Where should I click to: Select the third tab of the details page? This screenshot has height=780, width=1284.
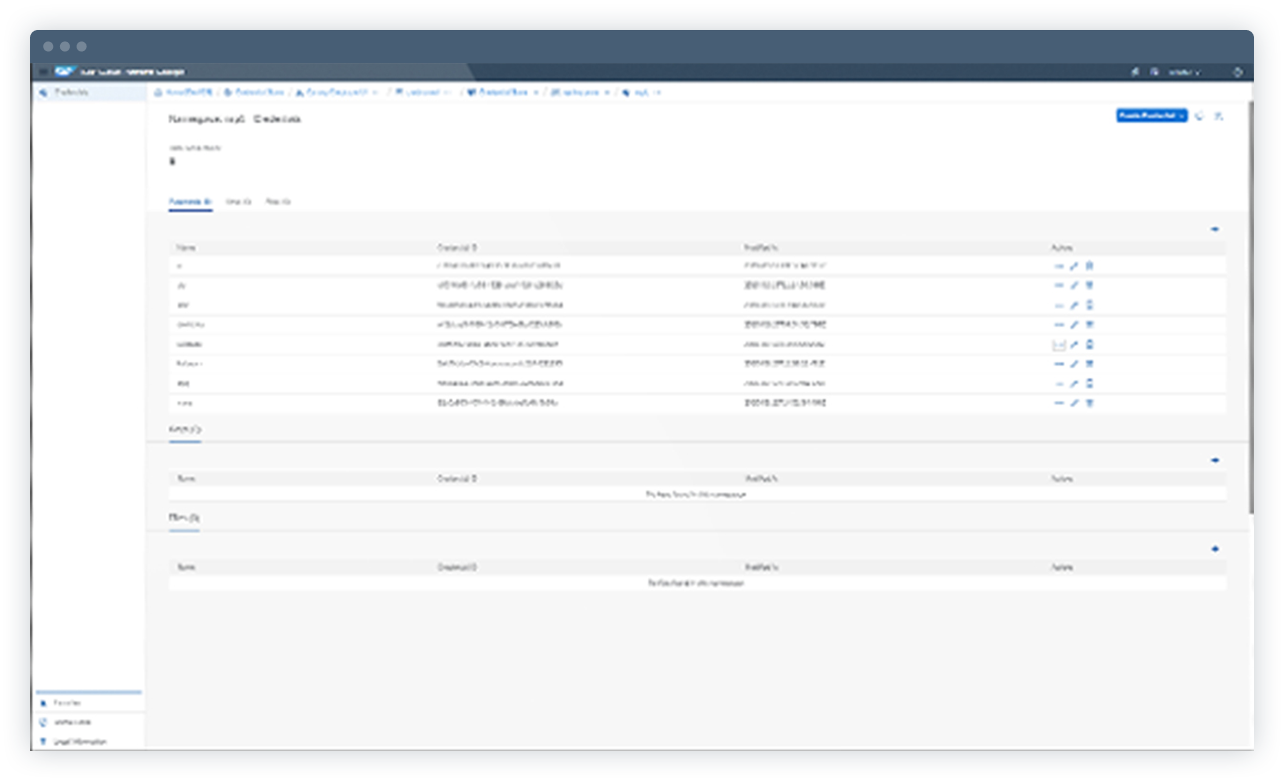pos(279,200)
